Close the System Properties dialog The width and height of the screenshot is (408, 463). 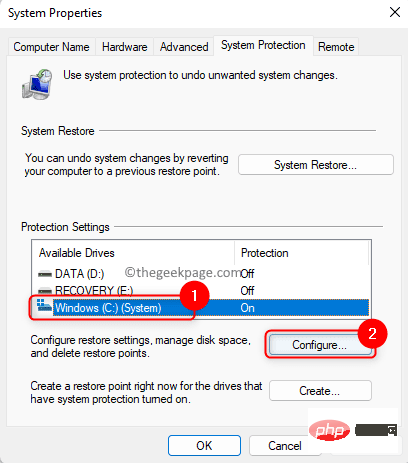(395, 12)
